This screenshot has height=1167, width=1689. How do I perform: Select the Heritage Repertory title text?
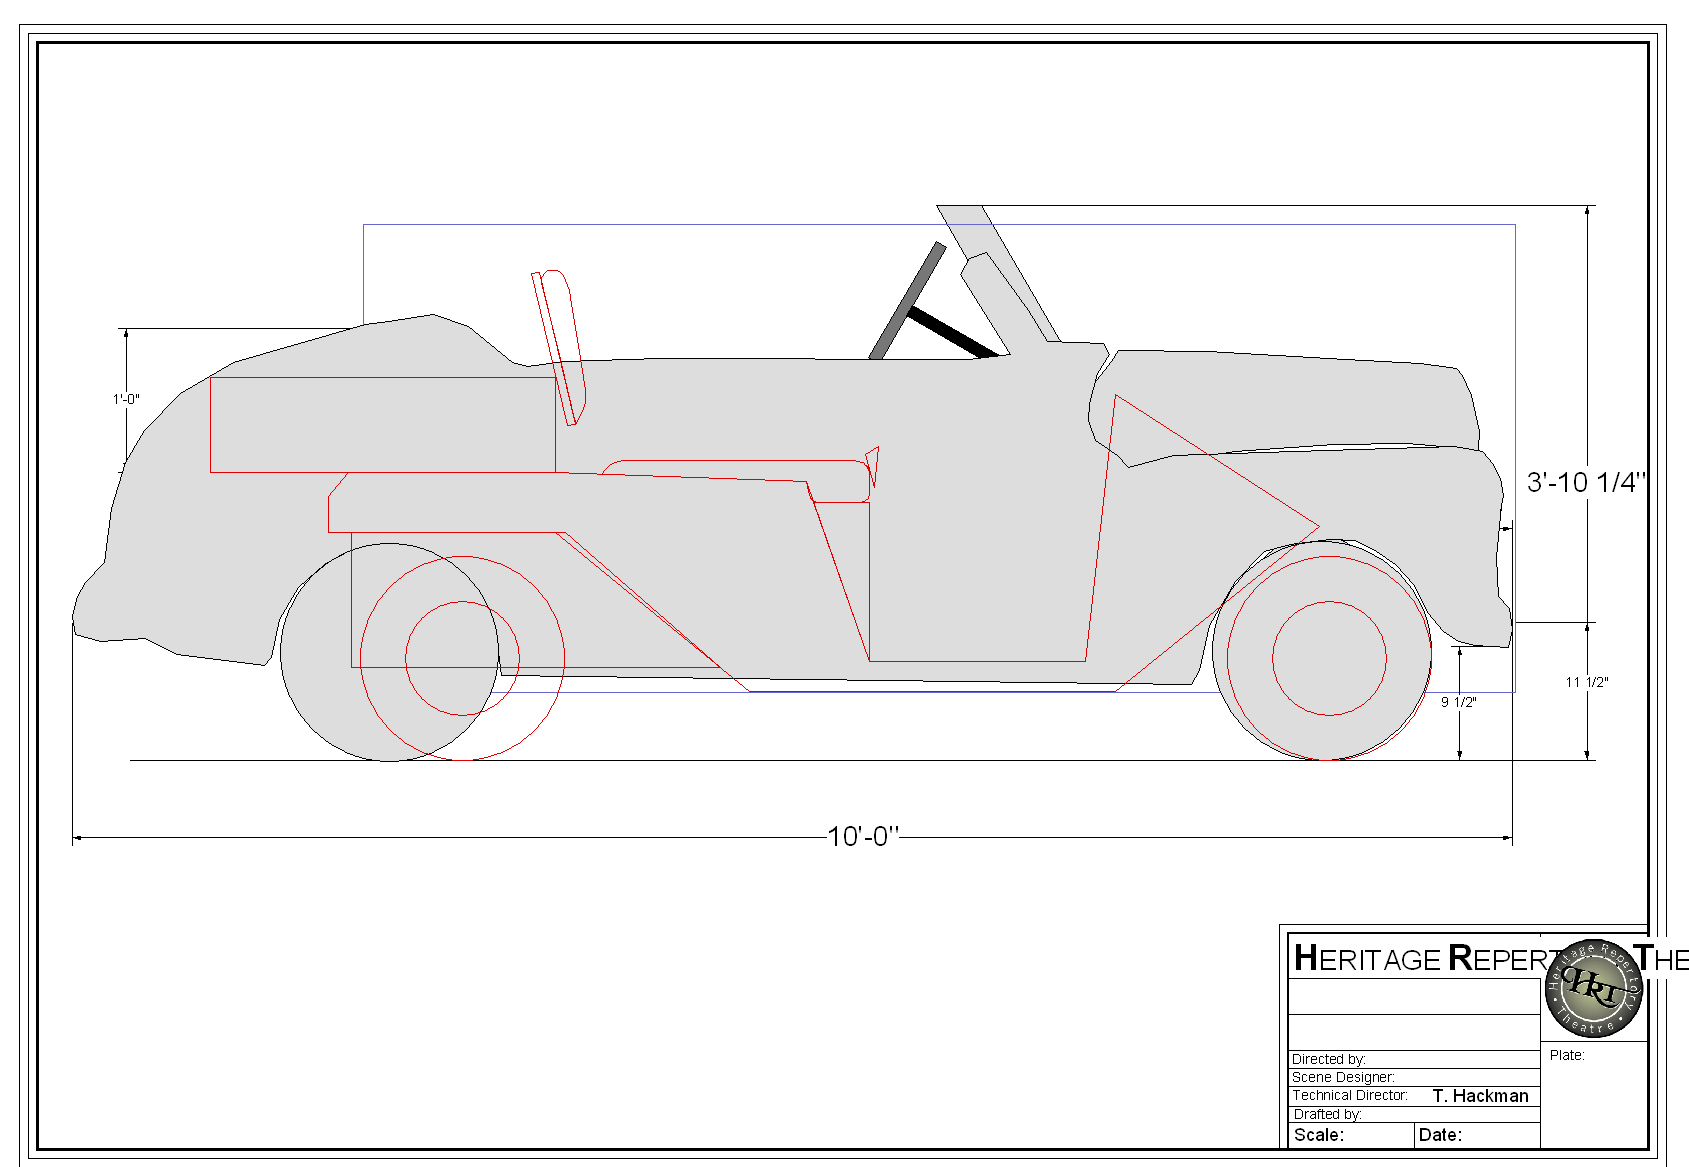[1420, 959]
